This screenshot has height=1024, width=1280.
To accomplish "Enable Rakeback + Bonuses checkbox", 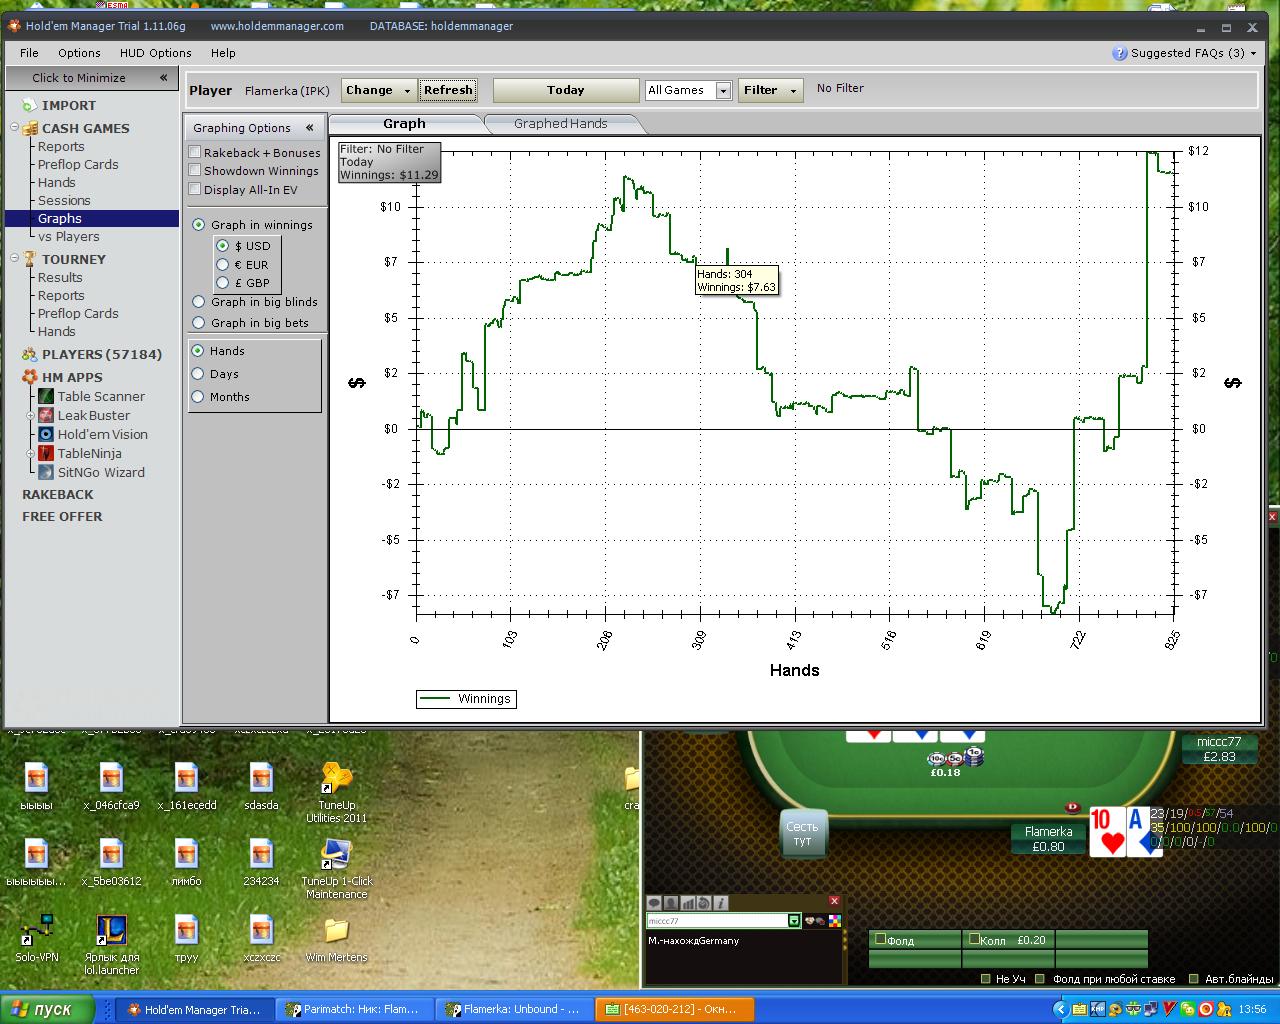I will (x=195, y=152).
